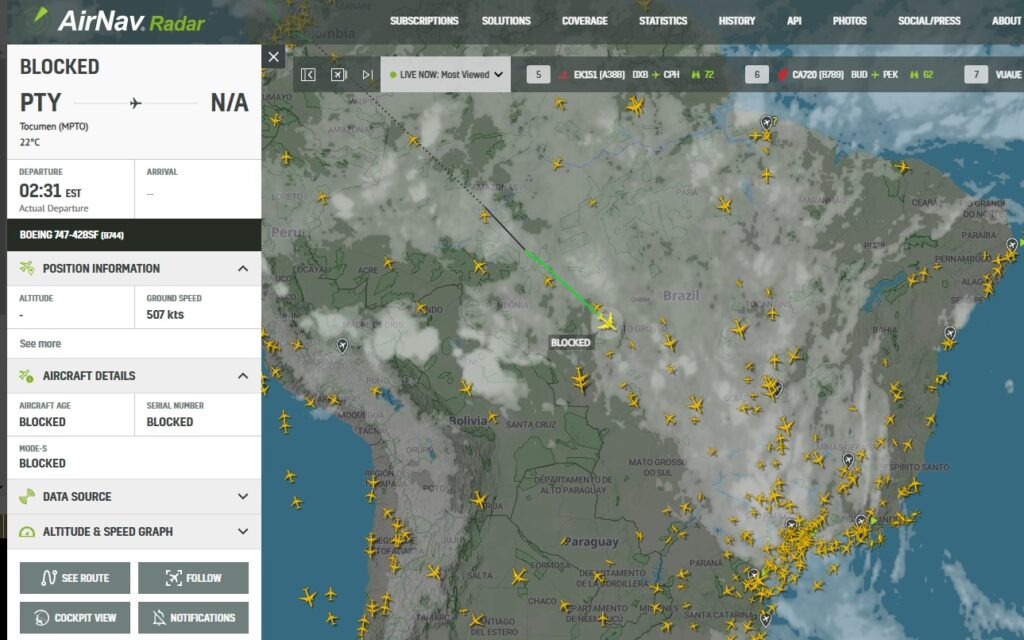
Task: Click the EK151 flight red aircraft icon
Action: [564, 74]
